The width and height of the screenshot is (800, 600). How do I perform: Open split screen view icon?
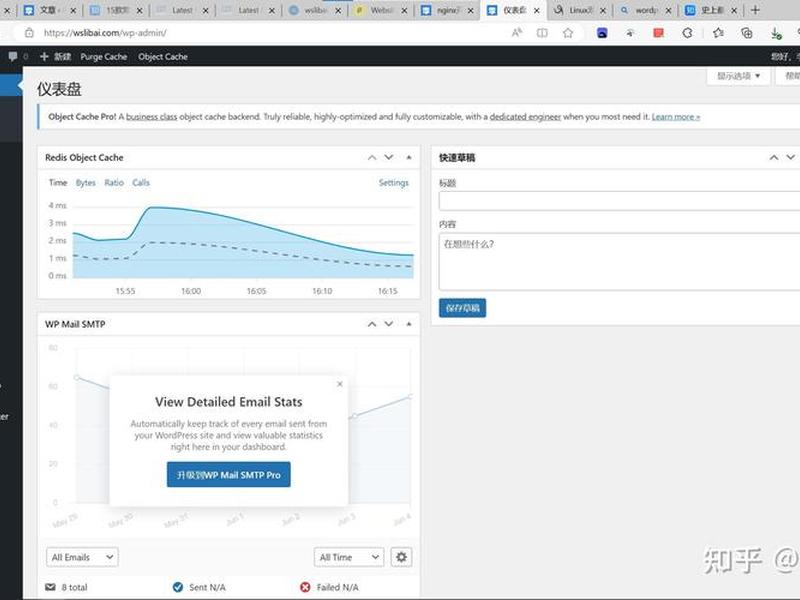pos(542,33)
